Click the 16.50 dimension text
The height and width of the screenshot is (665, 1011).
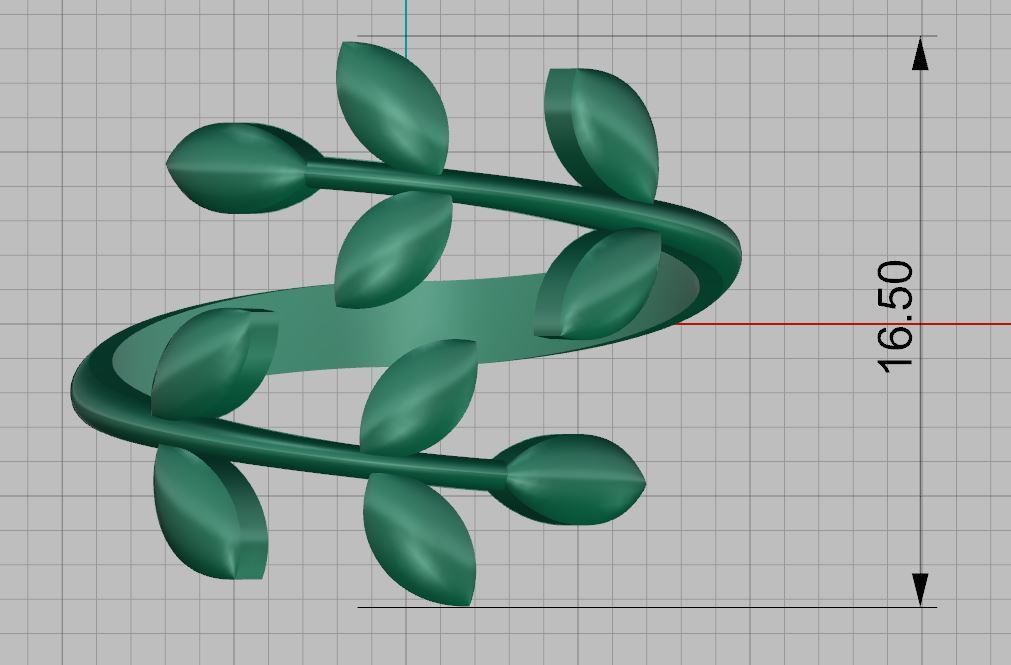click(x=896, y=317)
